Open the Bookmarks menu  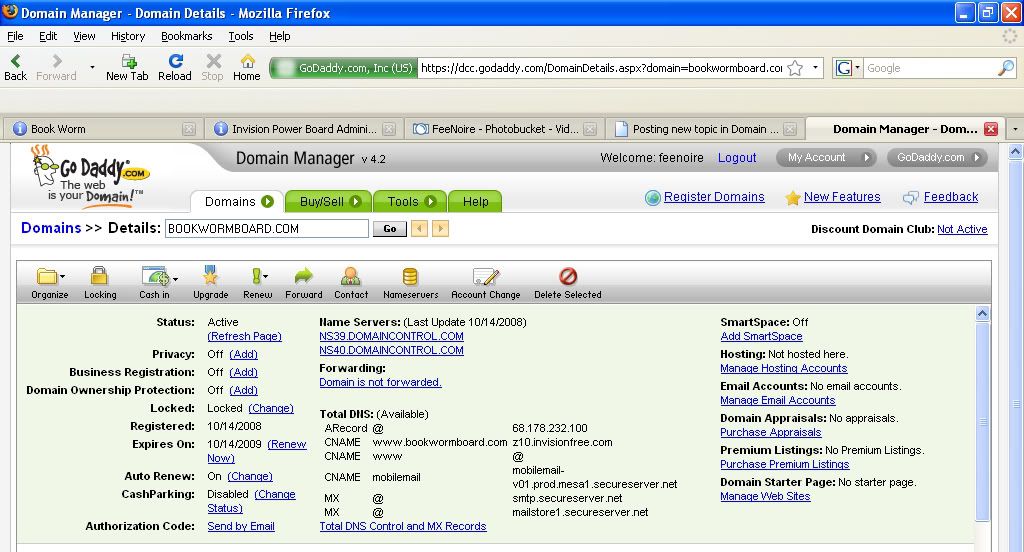click(186, 36)
